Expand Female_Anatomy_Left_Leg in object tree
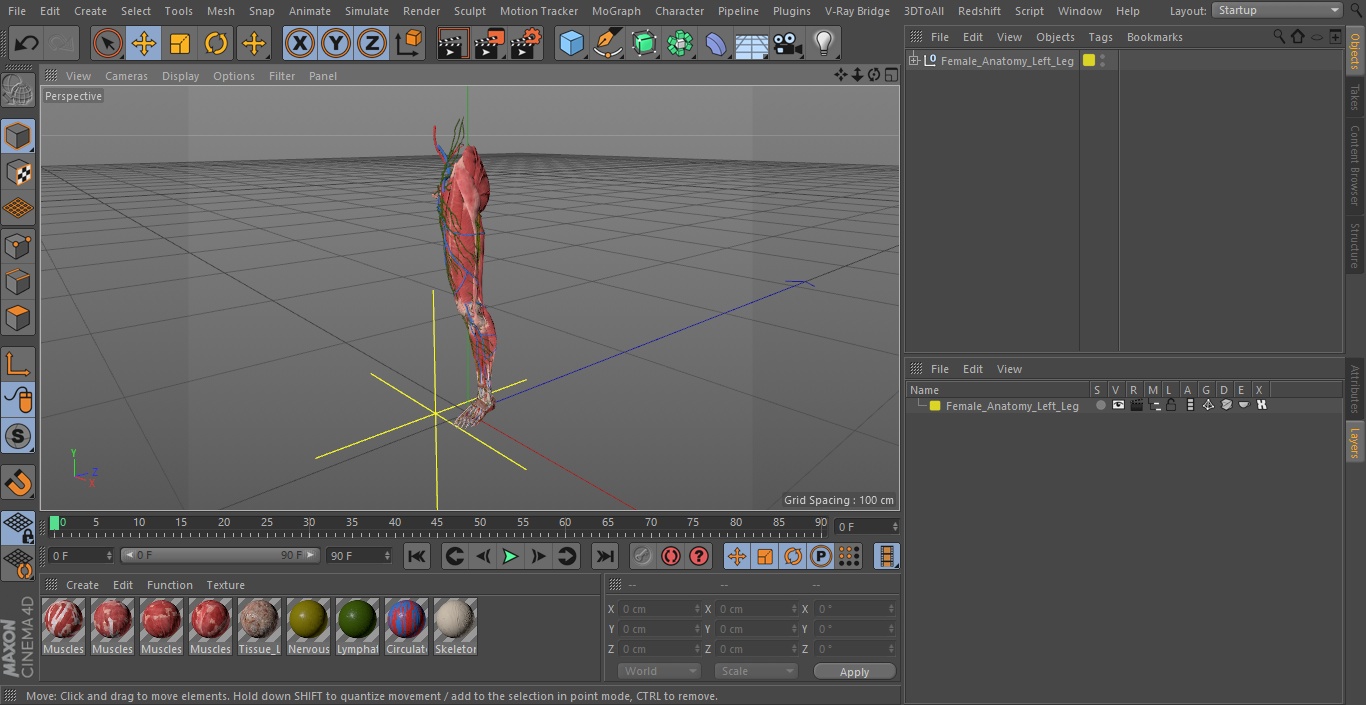 click(913, 61)
